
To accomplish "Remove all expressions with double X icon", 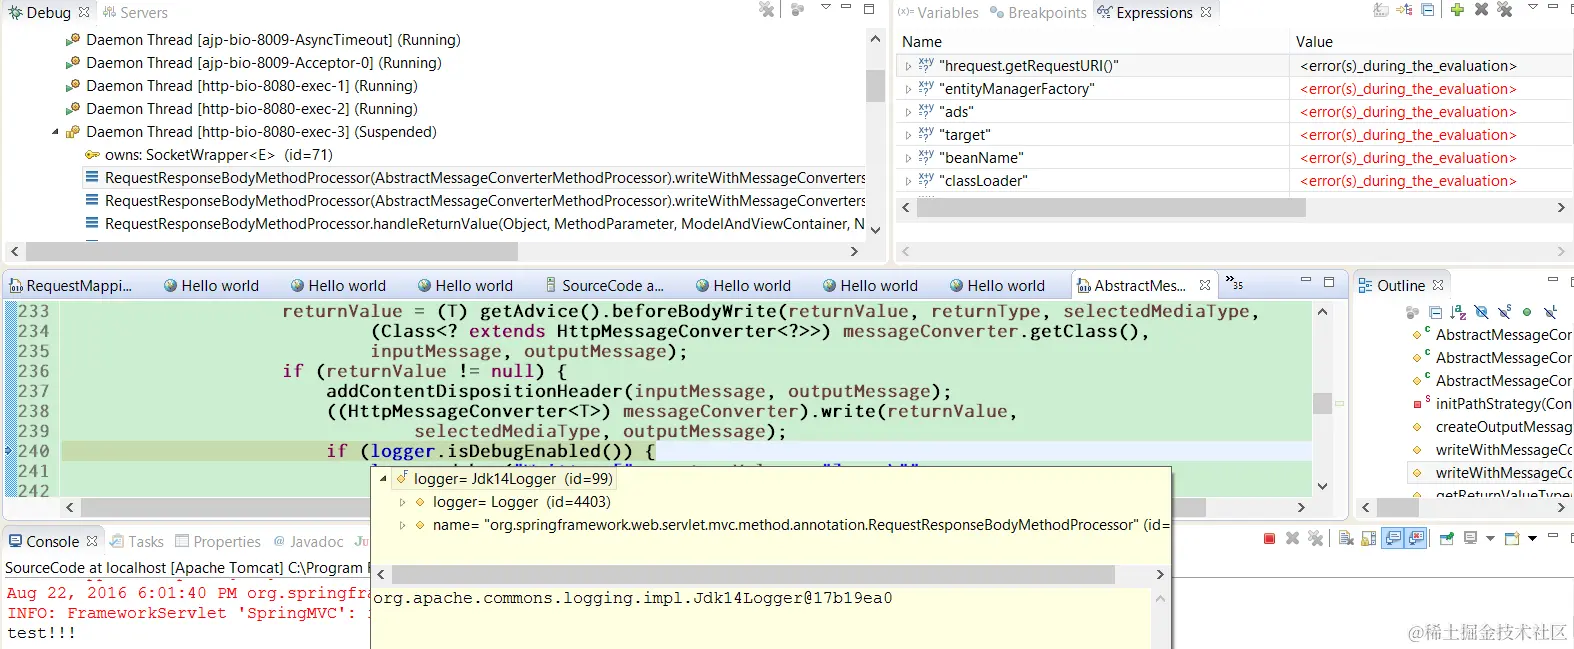I will coord(1504,9).
